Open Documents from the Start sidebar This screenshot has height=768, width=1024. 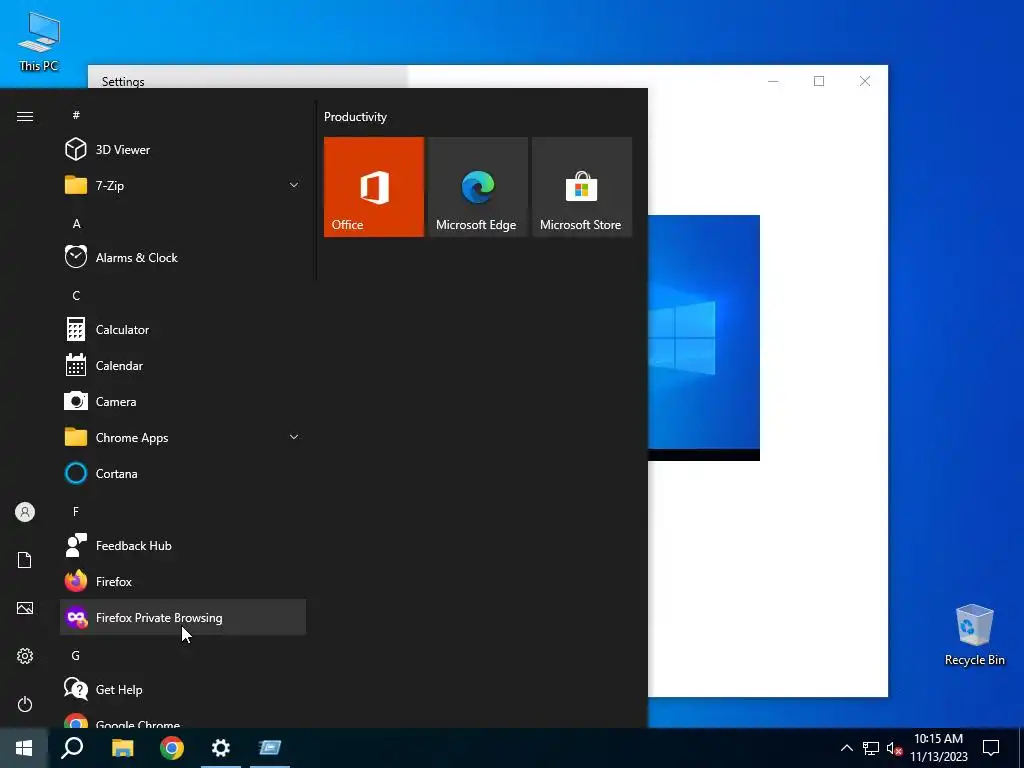(25, 560)
